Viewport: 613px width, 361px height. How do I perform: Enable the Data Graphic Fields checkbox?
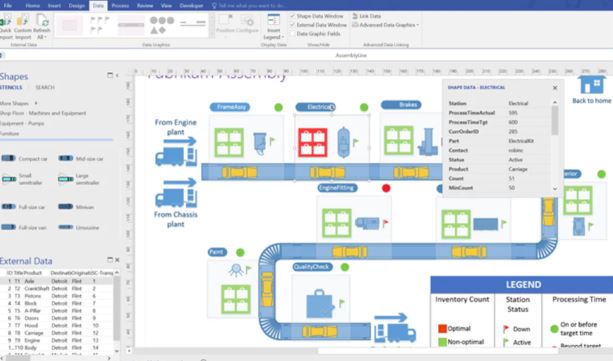click(292, 34)
